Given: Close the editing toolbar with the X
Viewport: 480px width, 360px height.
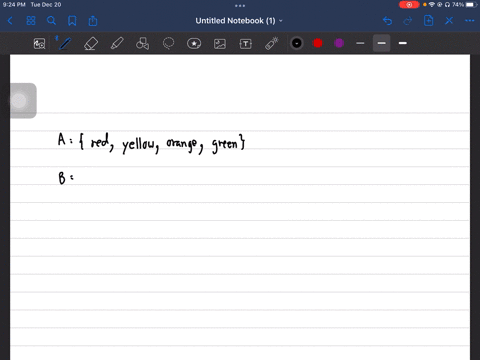Looking at the screenshot, I should [x=449, y=21].
